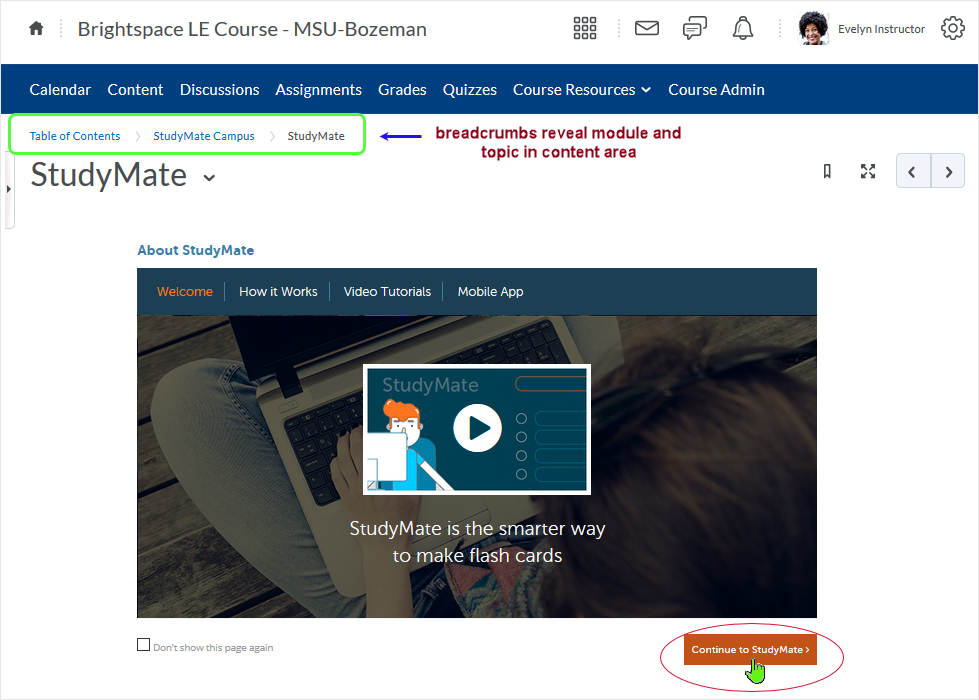Open Discussions in the navbar
The width and height of the screenshot is (979, 700).
click(x=219, y=90)
